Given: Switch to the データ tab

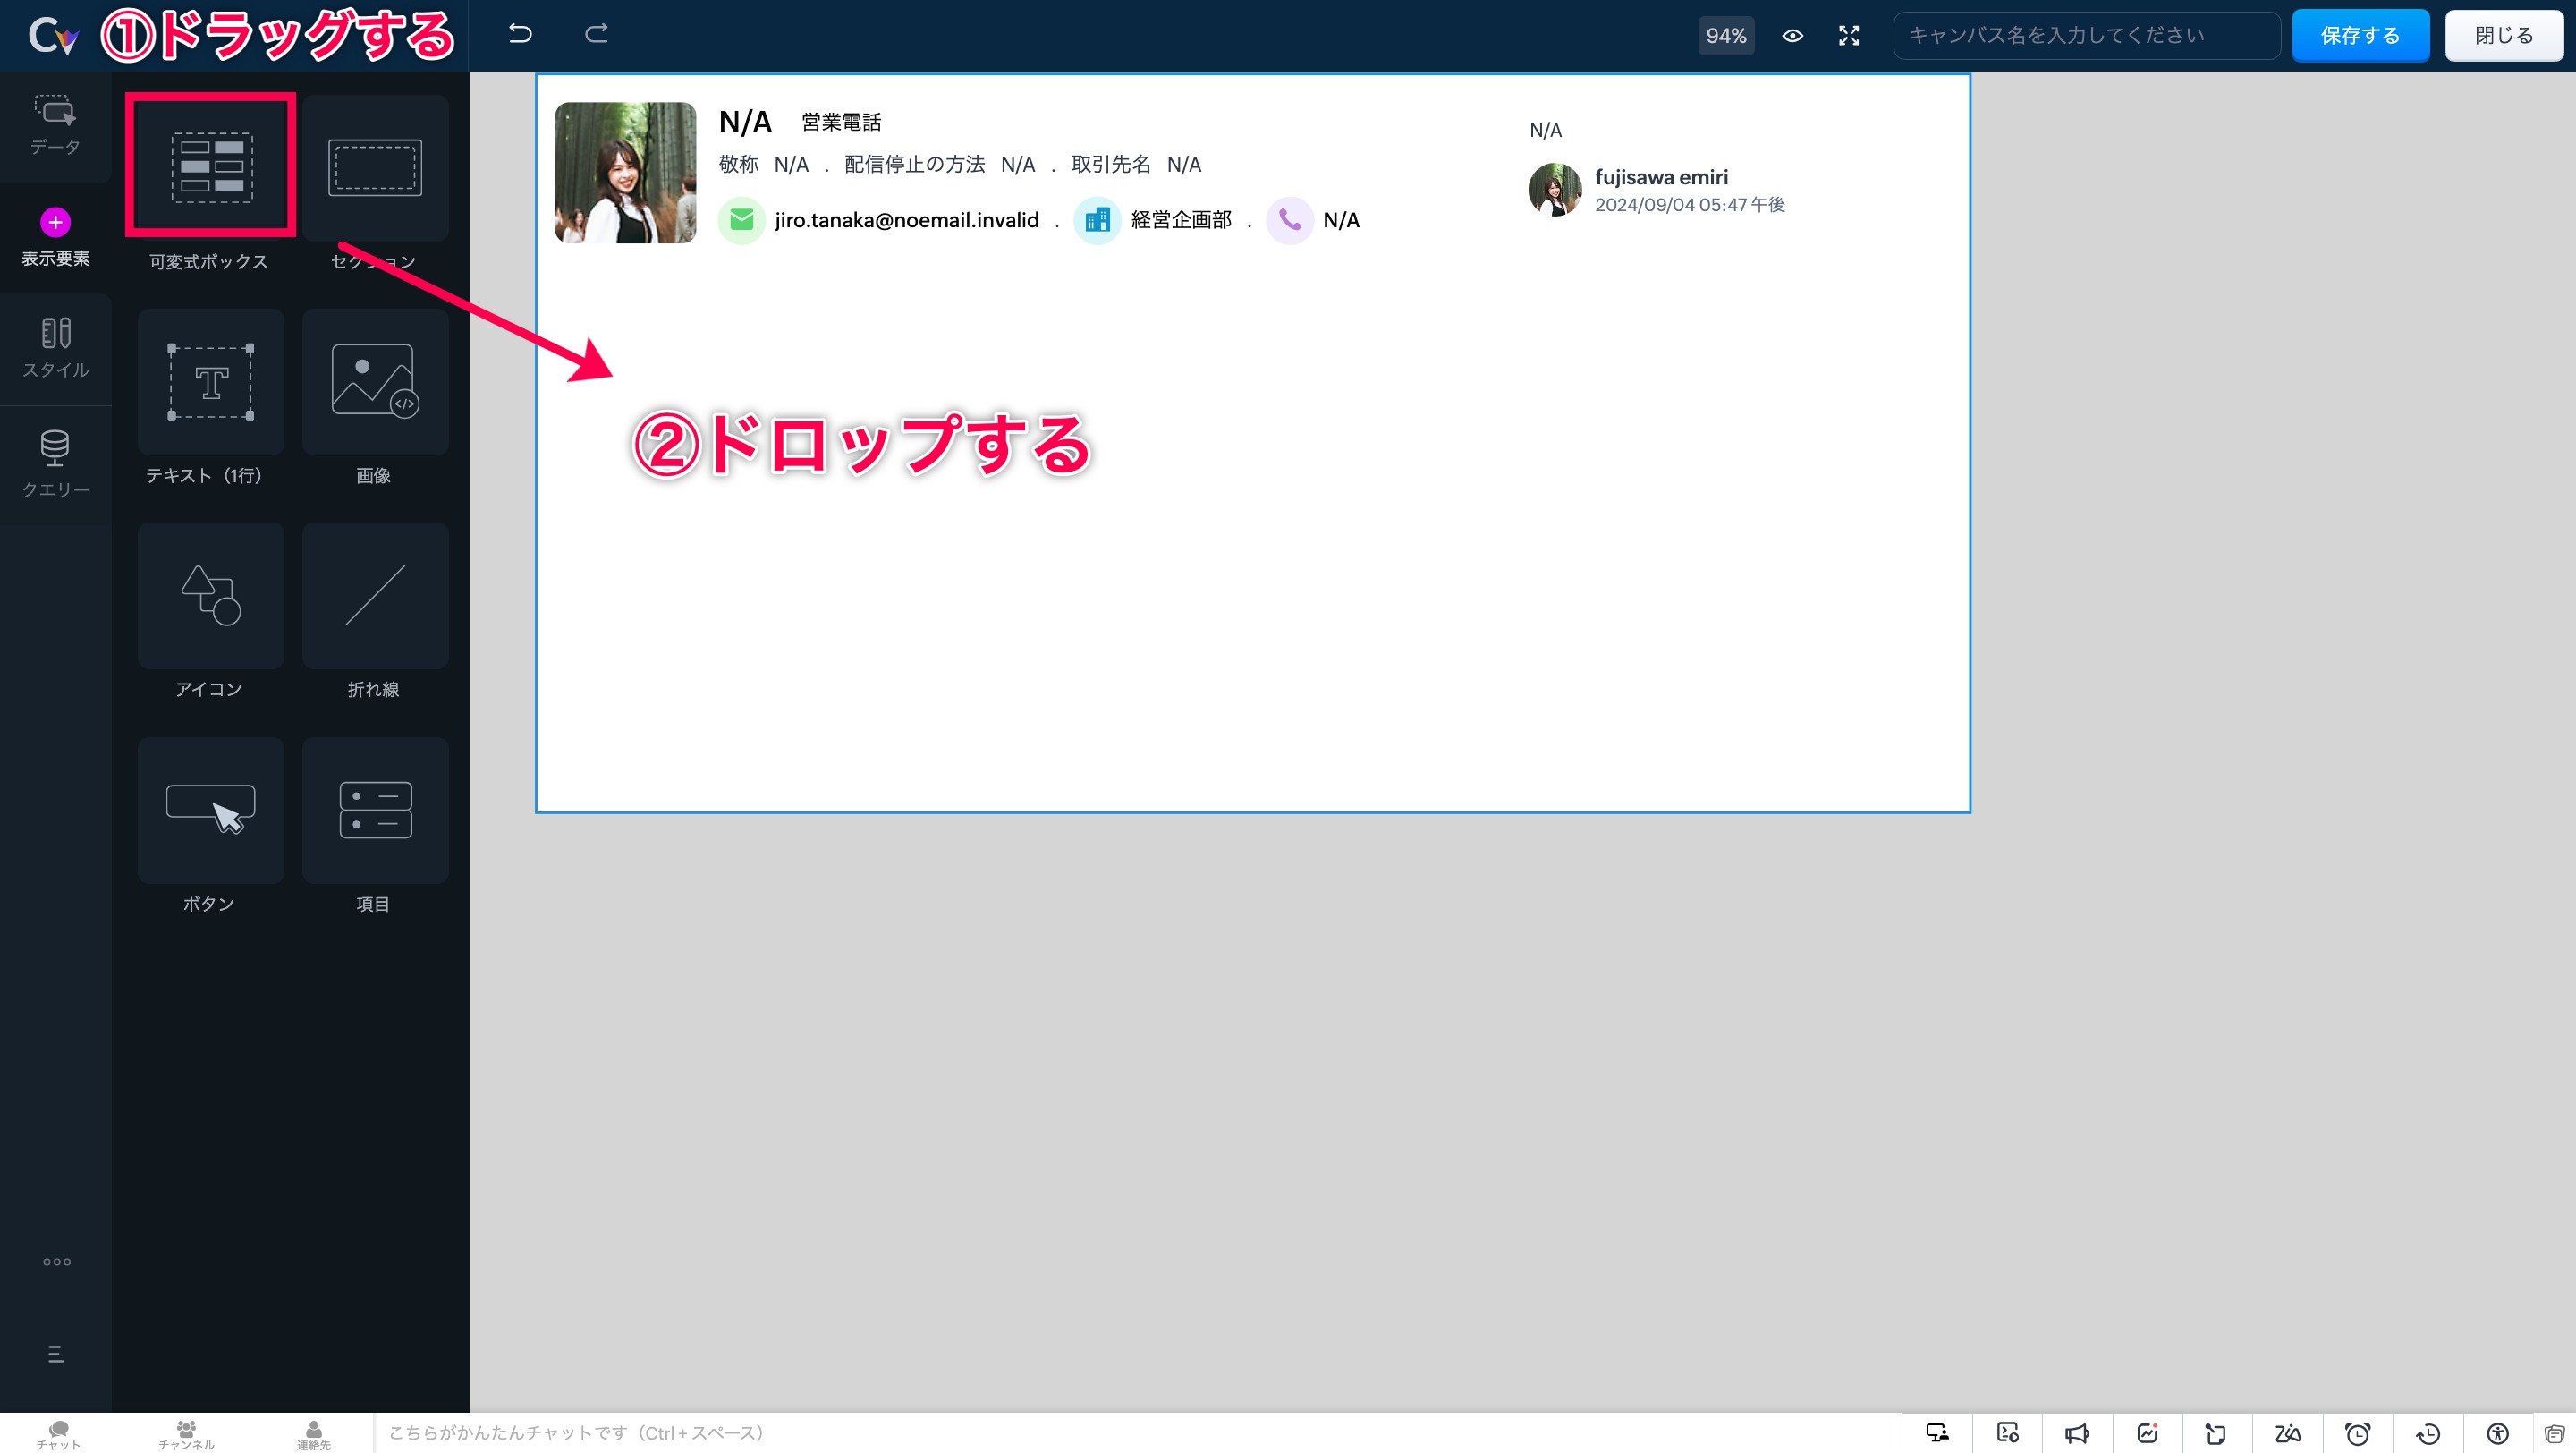Looking at the screenshot, I should click(x=55, y=125).
